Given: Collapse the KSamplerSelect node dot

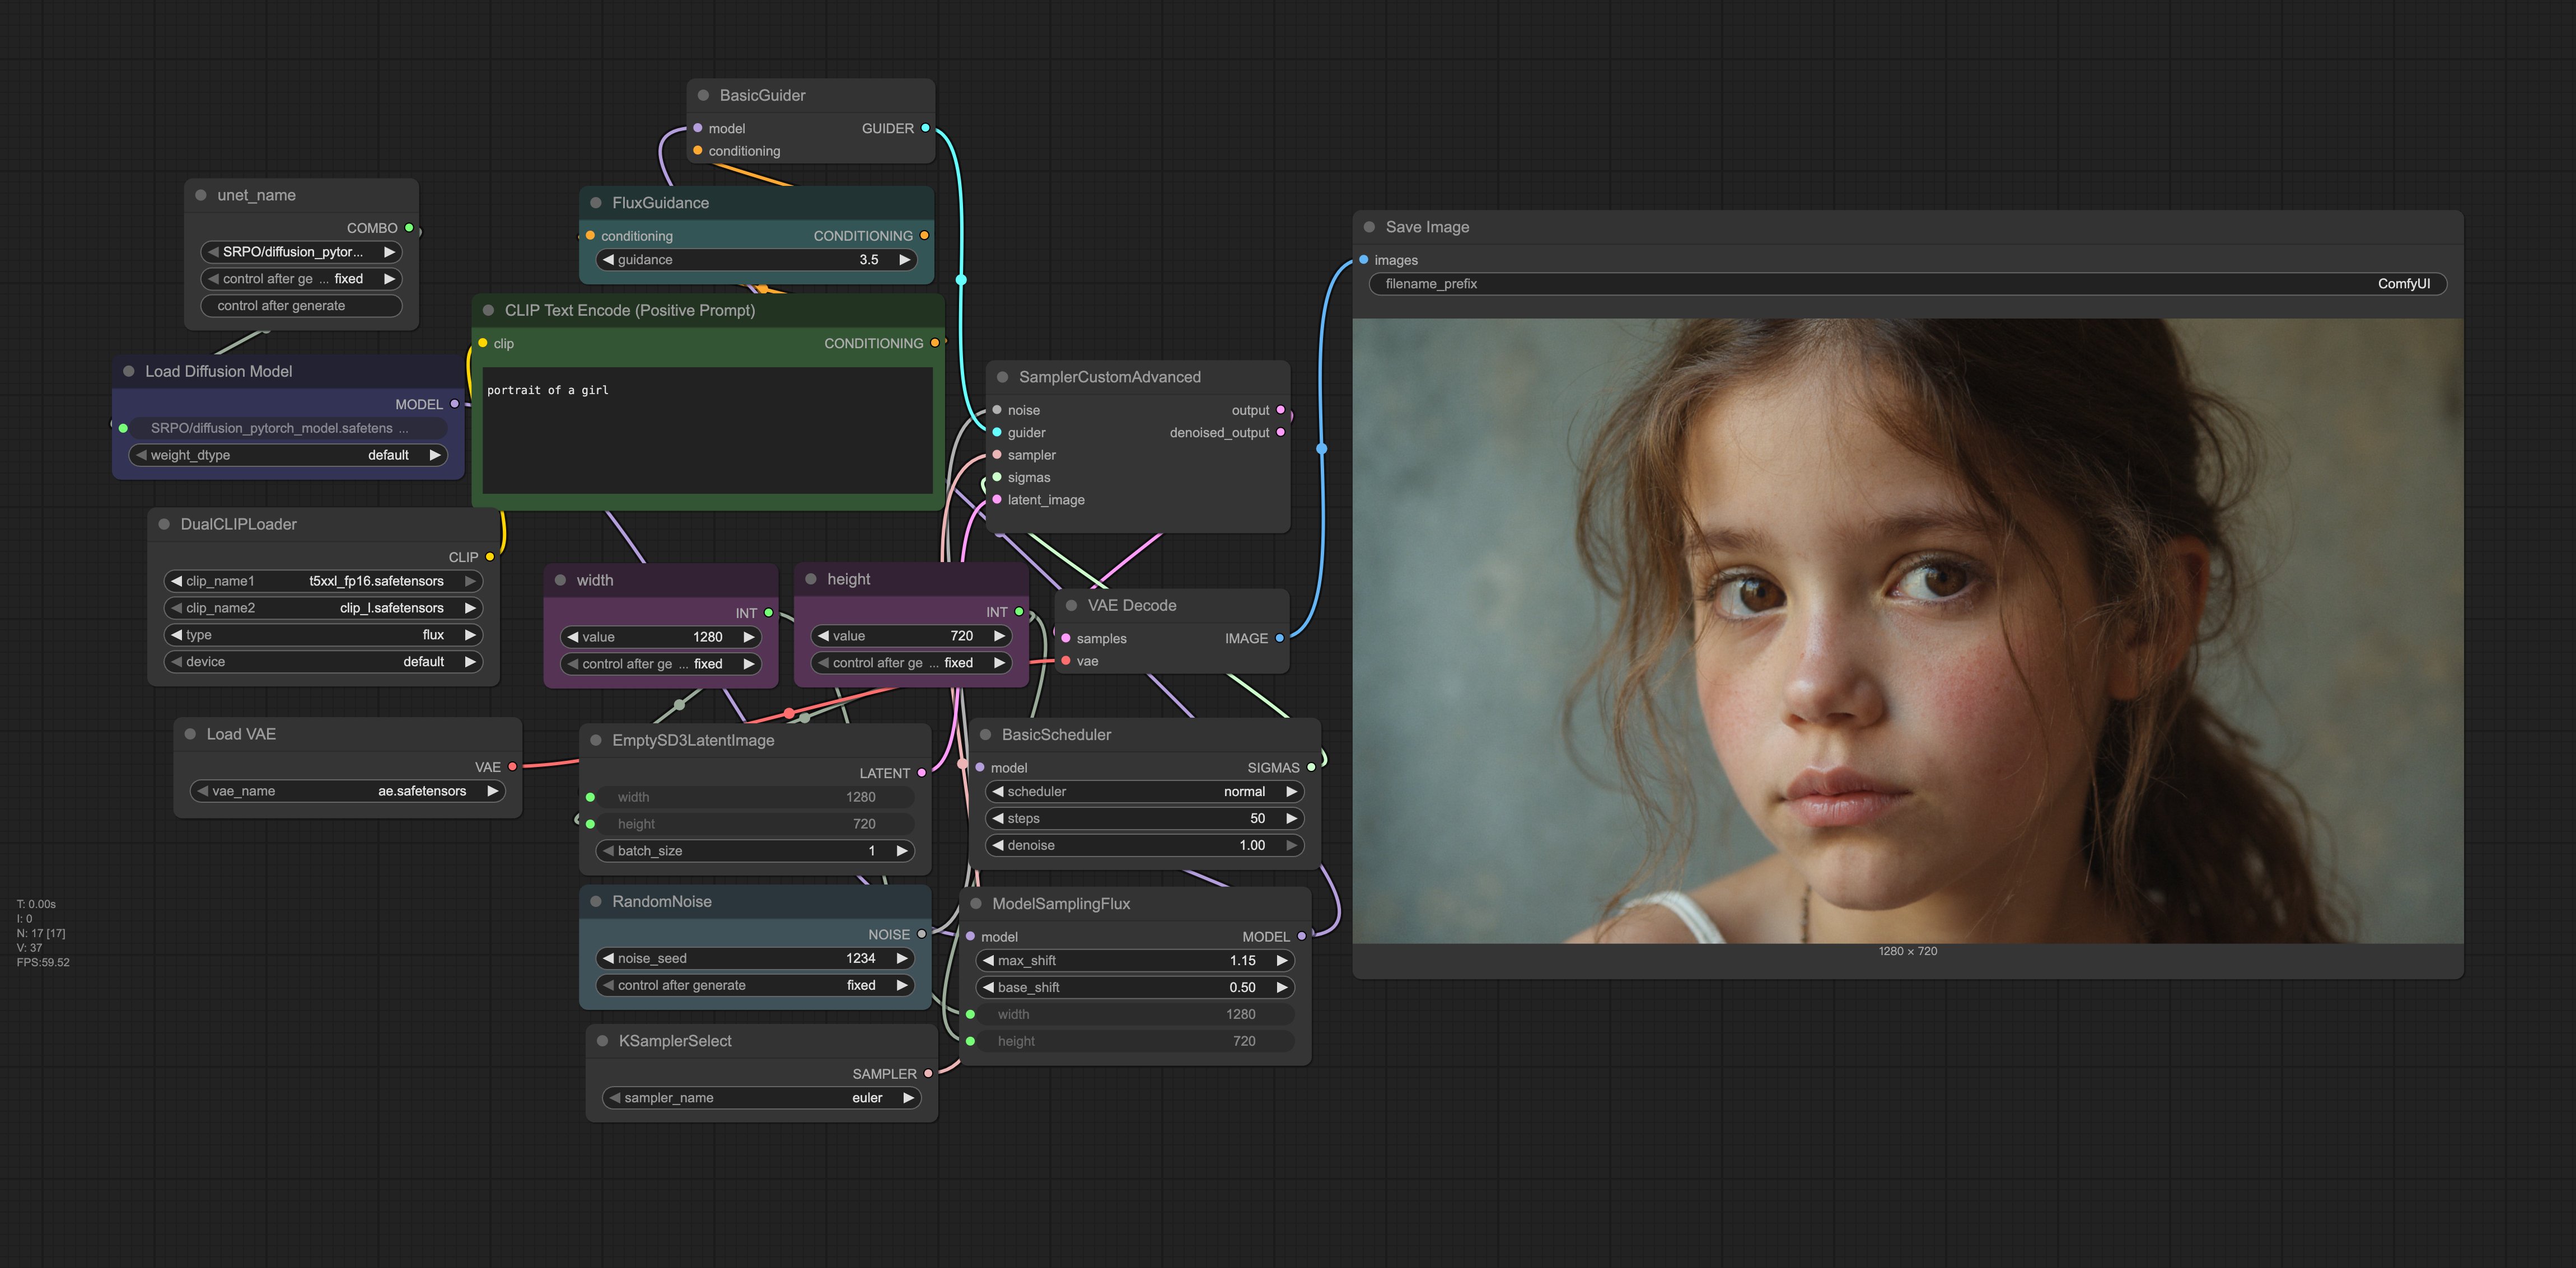Looking at the screenshot, I should click(x=602, y=1041).
